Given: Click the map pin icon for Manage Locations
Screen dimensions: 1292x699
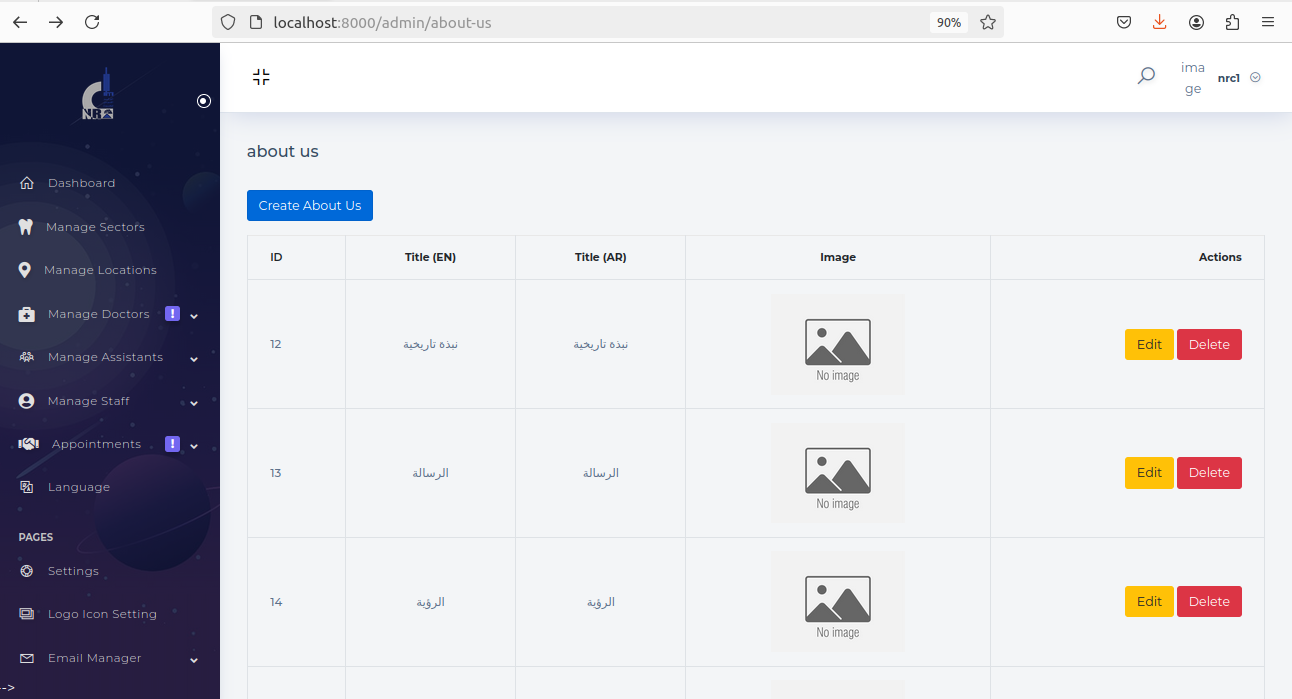Looking at the screenshot, I should (25, 270).
